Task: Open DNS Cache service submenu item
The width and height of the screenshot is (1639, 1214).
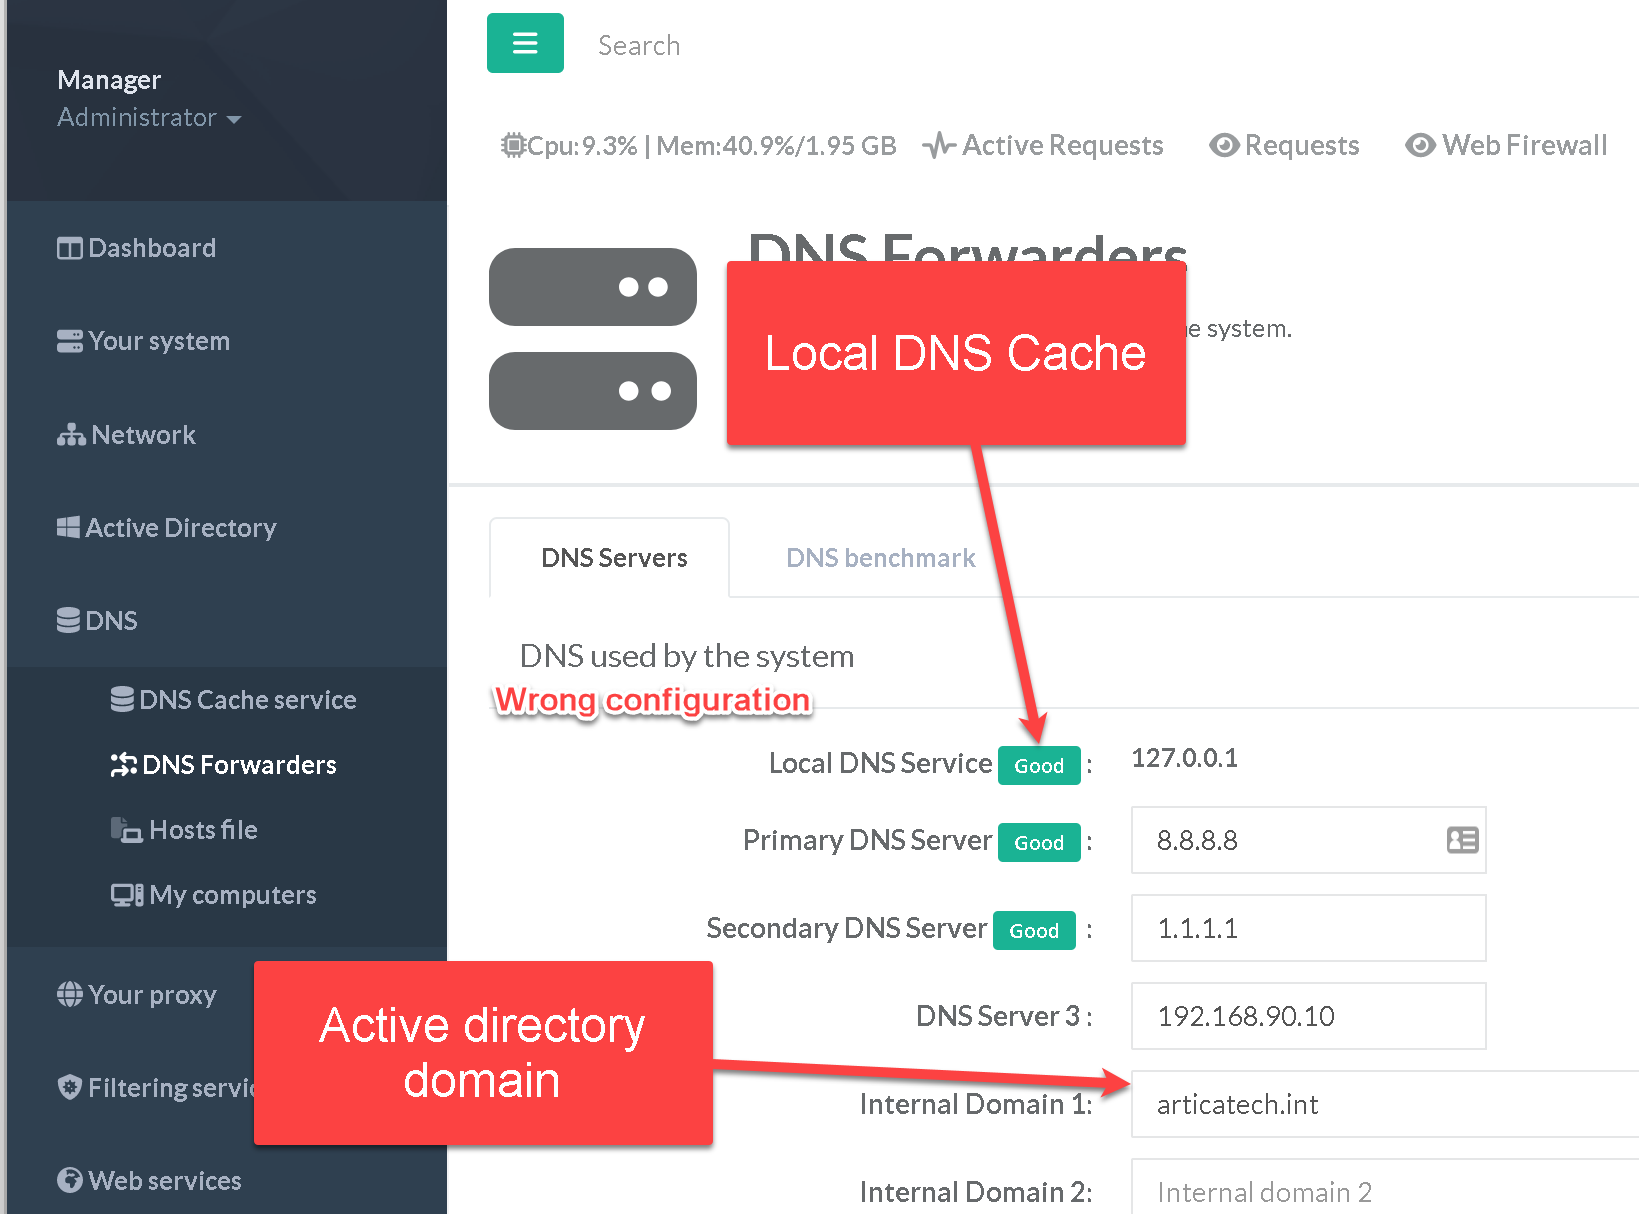Action: (234, 700)
